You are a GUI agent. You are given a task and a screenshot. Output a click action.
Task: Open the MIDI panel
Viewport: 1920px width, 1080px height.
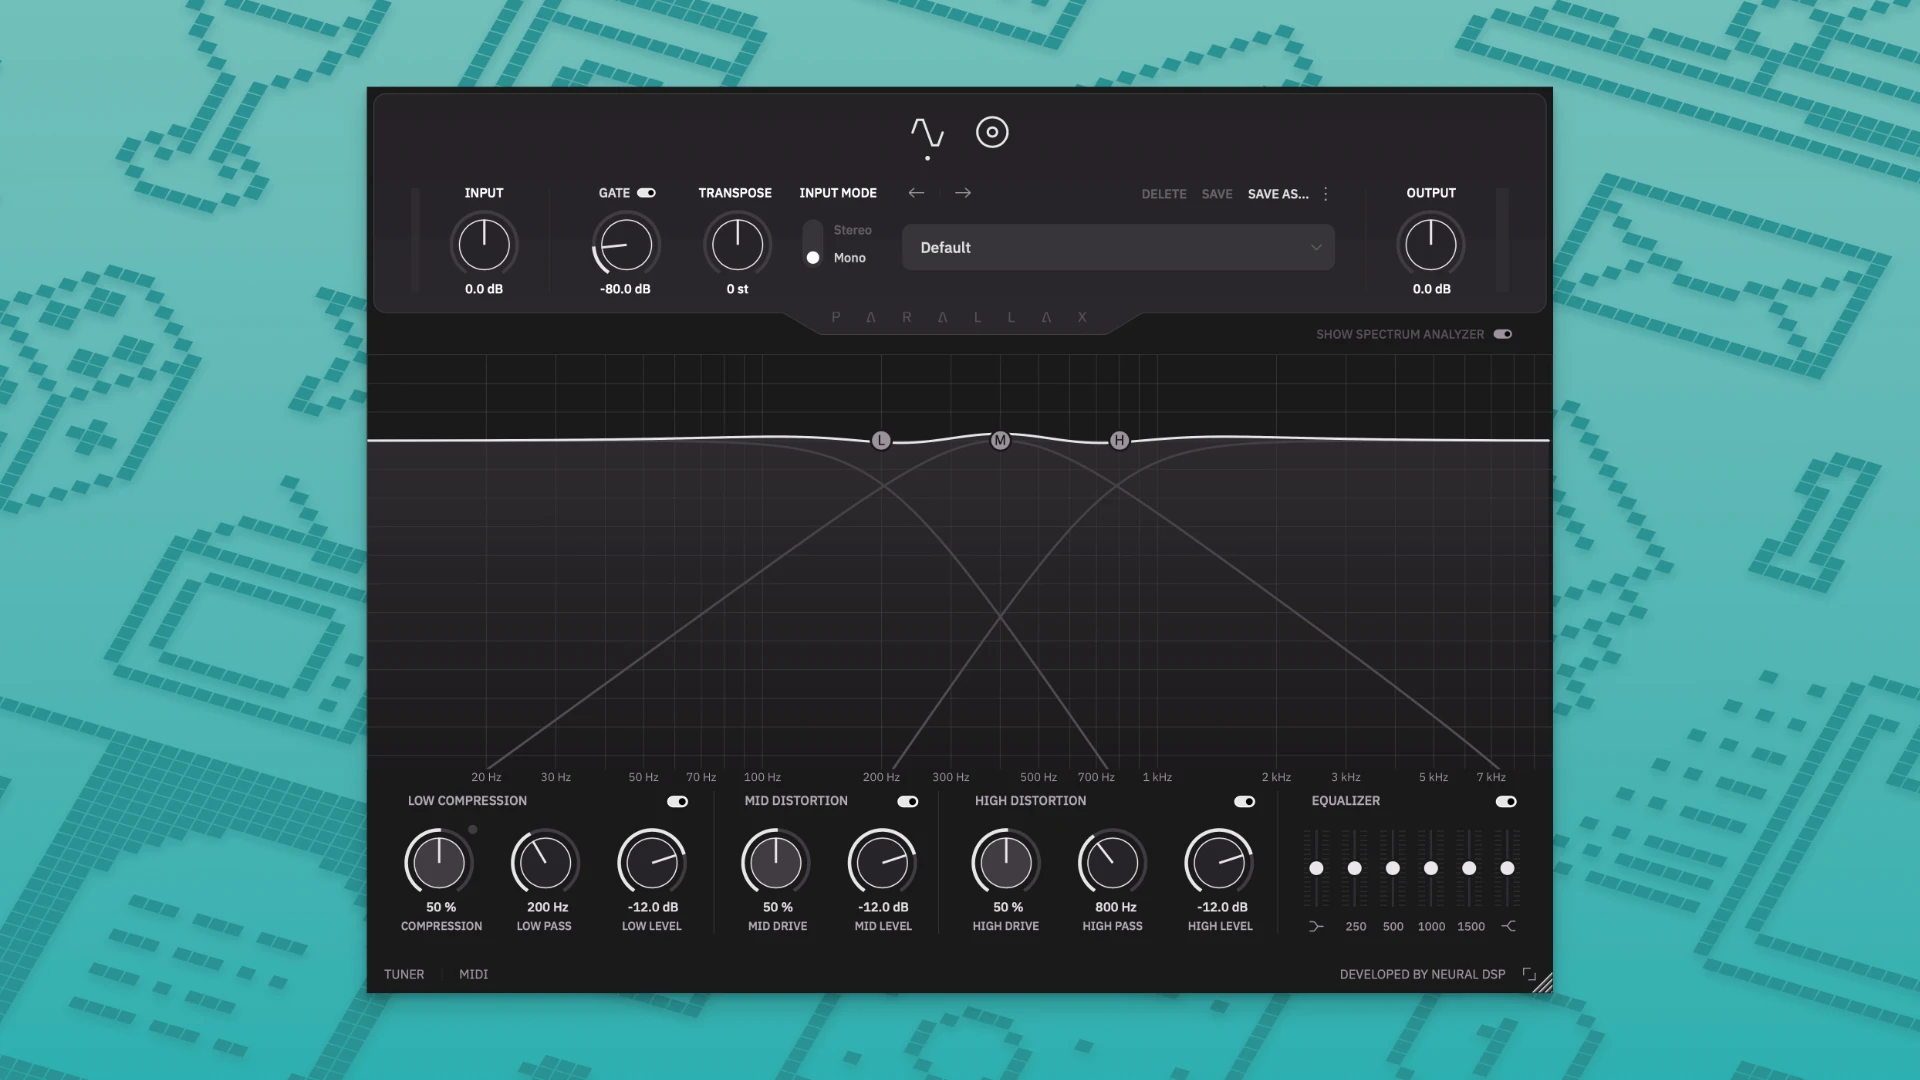pos(472,973)
